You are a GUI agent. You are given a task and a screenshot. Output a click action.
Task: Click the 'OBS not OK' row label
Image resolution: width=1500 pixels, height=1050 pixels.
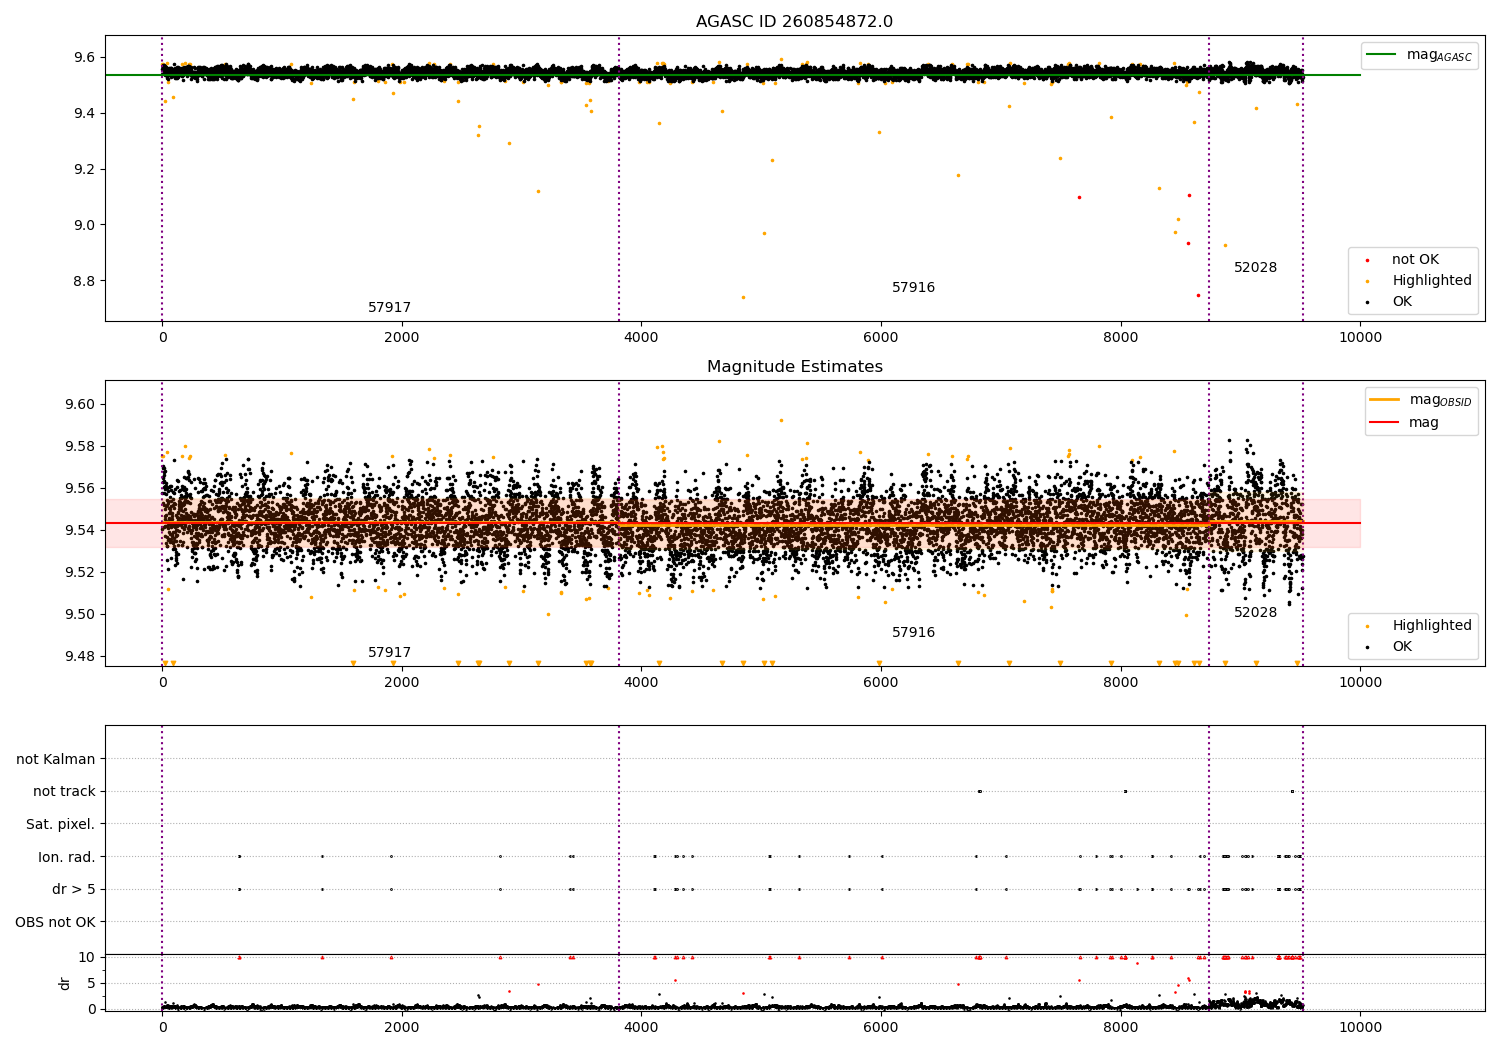[x=55, y=922]
